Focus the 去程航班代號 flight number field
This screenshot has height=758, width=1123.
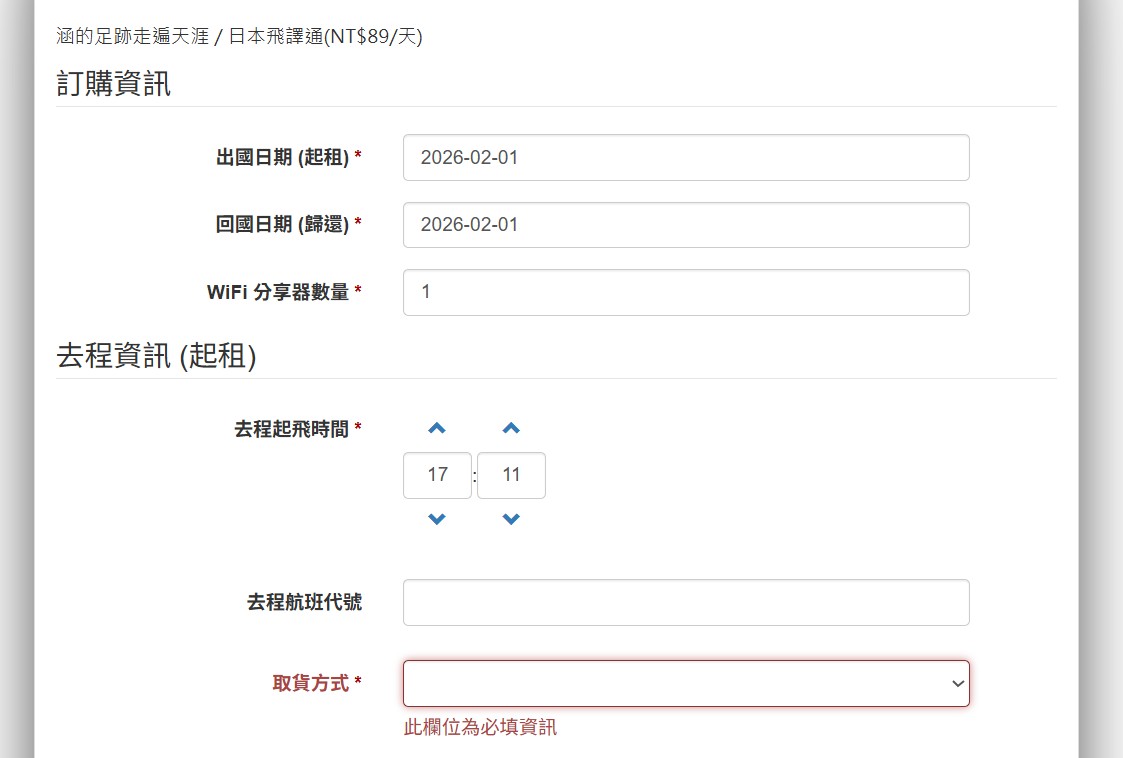tap(686, 602)
